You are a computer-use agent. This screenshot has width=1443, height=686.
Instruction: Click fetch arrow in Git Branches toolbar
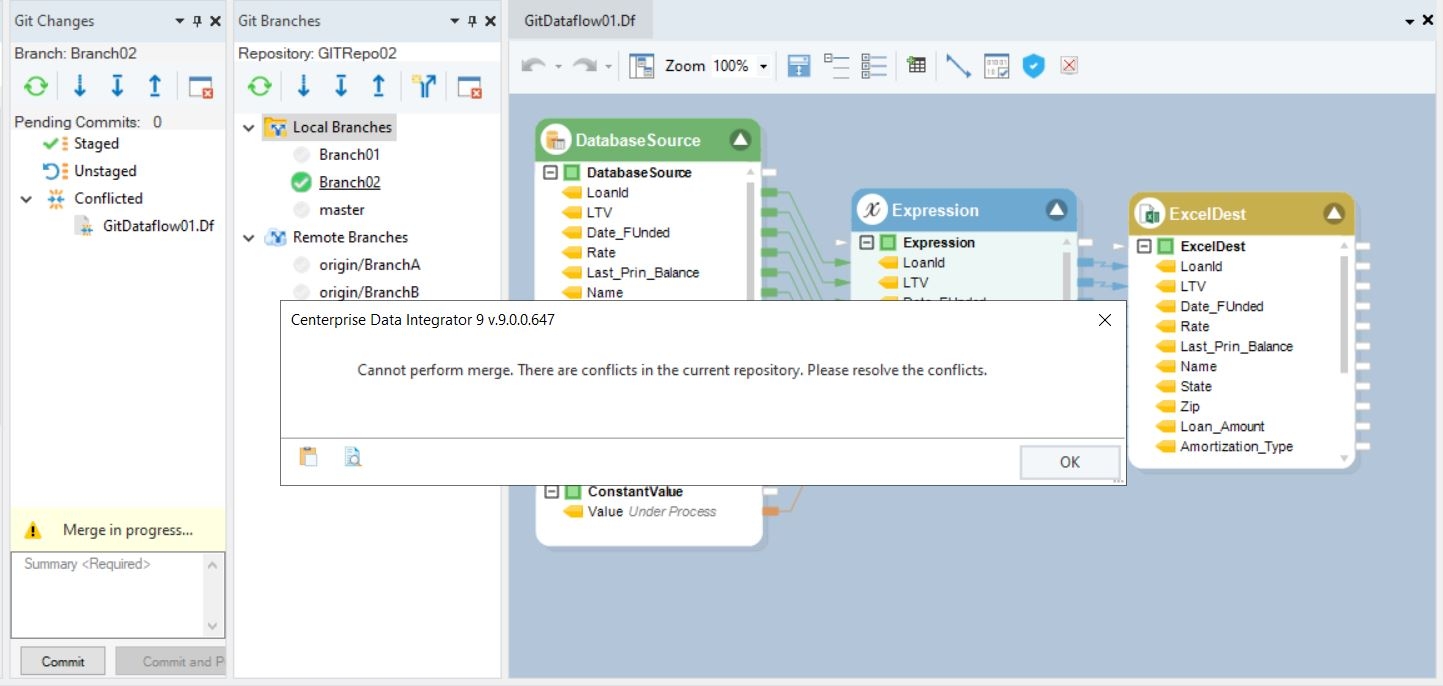pyautogui.click(x=304, y=87)
